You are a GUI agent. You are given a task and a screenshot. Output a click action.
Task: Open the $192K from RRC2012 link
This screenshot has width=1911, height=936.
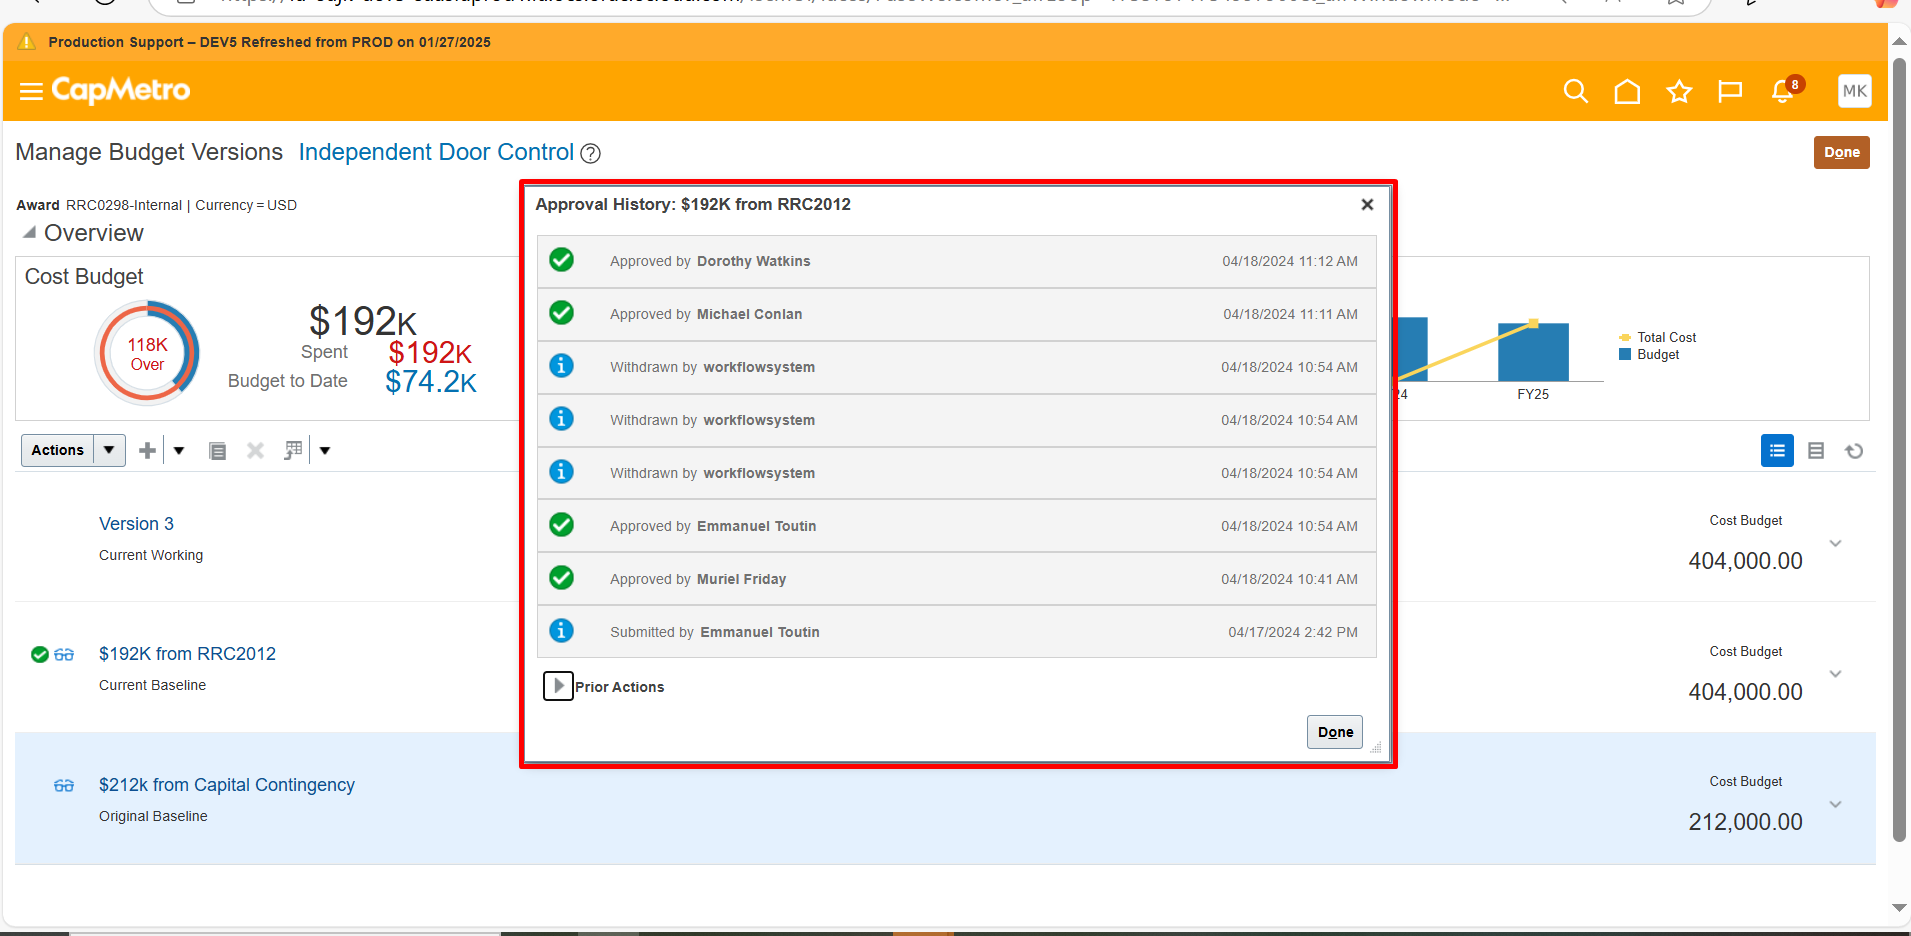click(x=187, y=654)
